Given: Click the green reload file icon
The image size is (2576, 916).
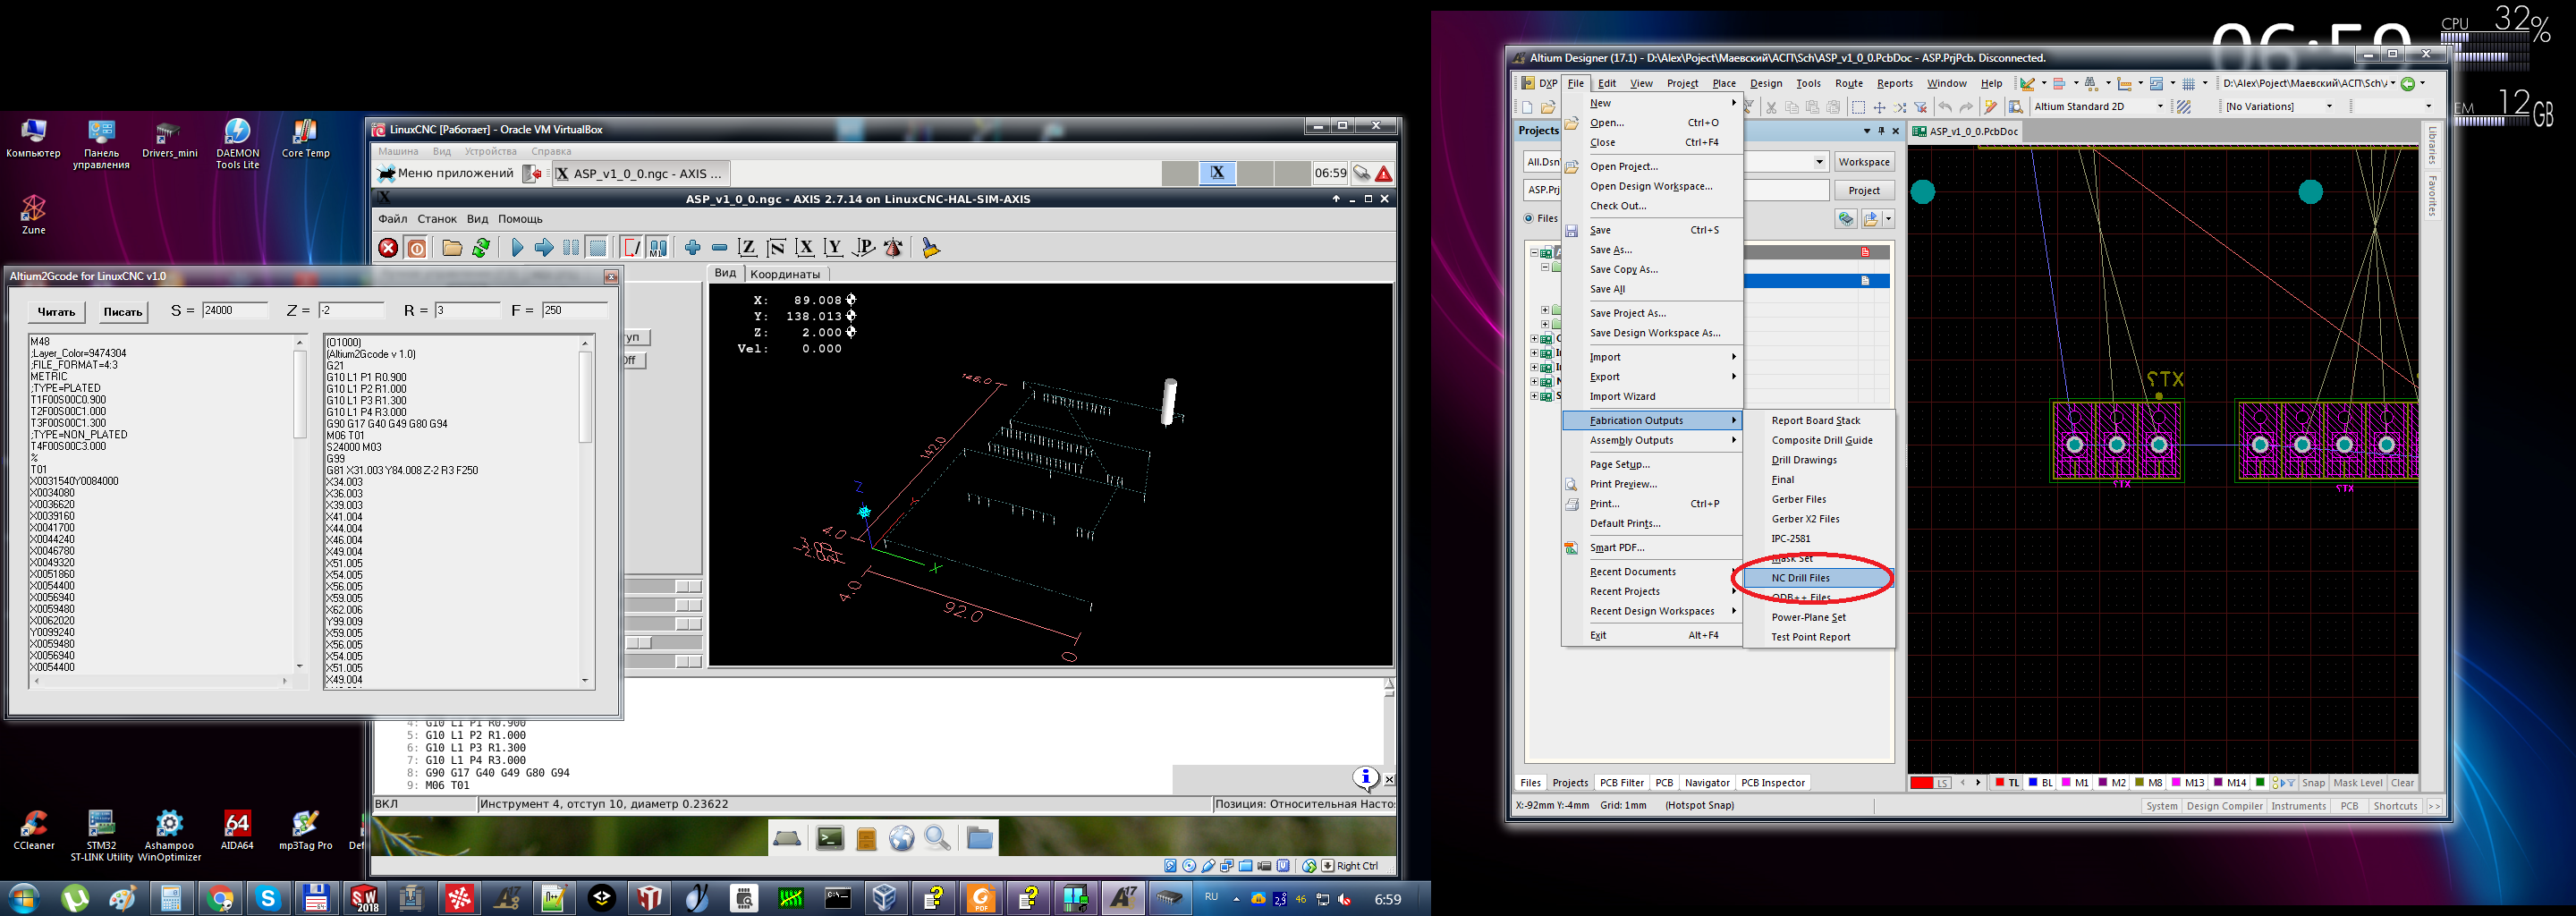Looking at the screenshot, I should (481, 248).
